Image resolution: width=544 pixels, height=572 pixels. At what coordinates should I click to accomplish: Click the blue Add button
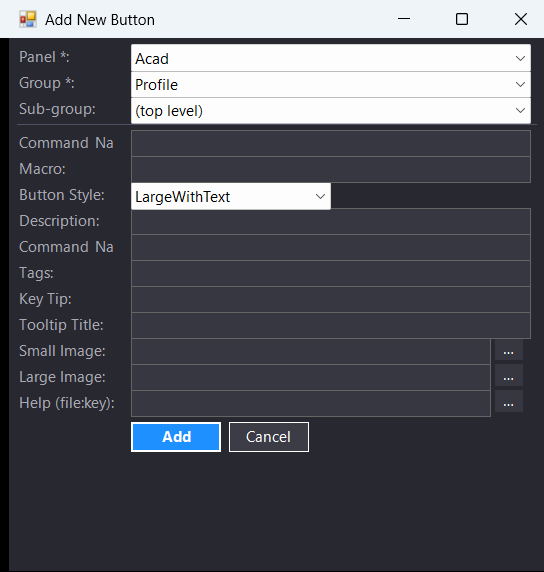tap(176, 437)
